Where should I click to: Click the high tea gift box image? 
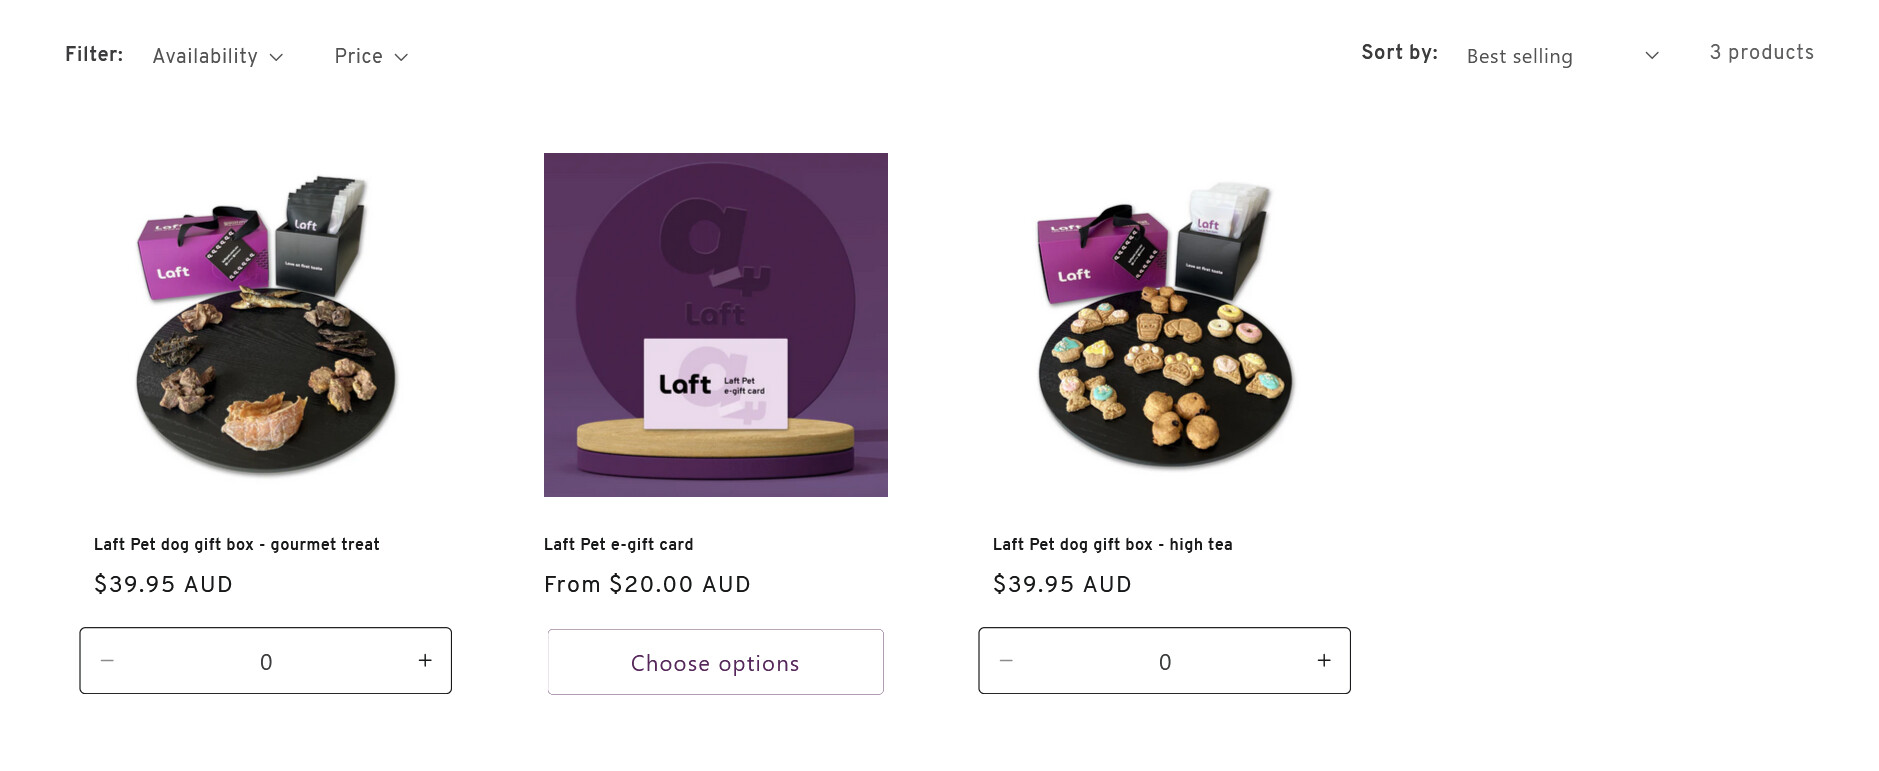tap(1164, 325)
